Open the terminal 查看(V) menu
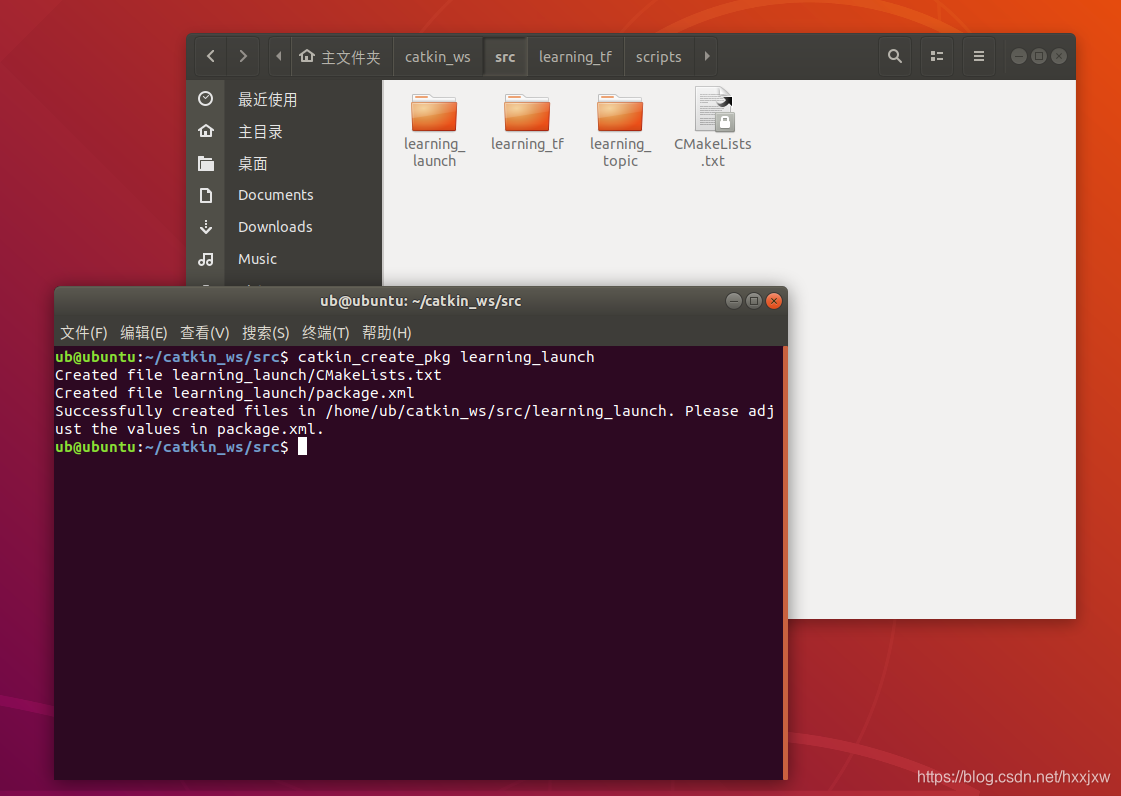 204,333
